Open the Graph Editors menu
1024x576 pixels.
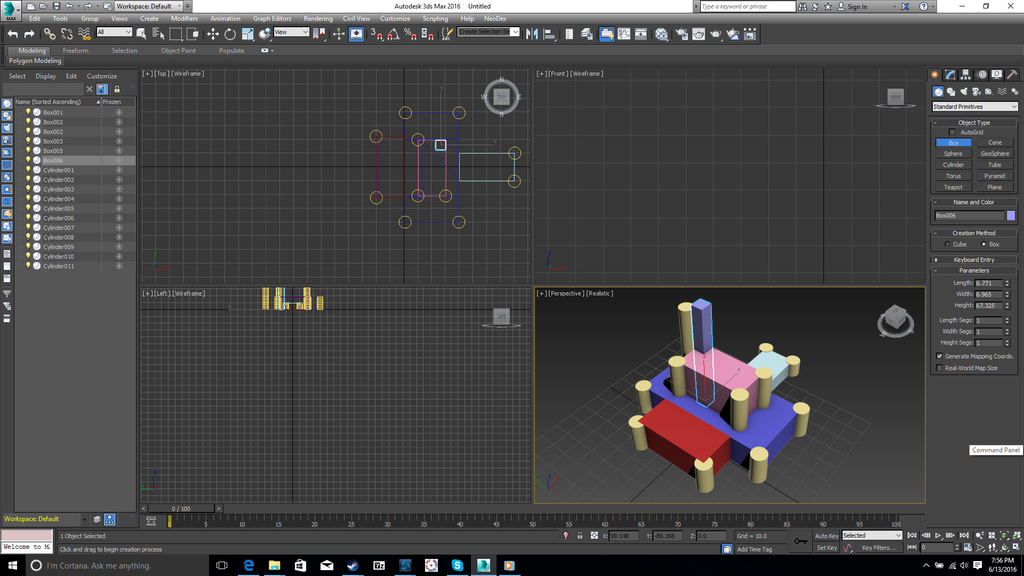point(272,18)
